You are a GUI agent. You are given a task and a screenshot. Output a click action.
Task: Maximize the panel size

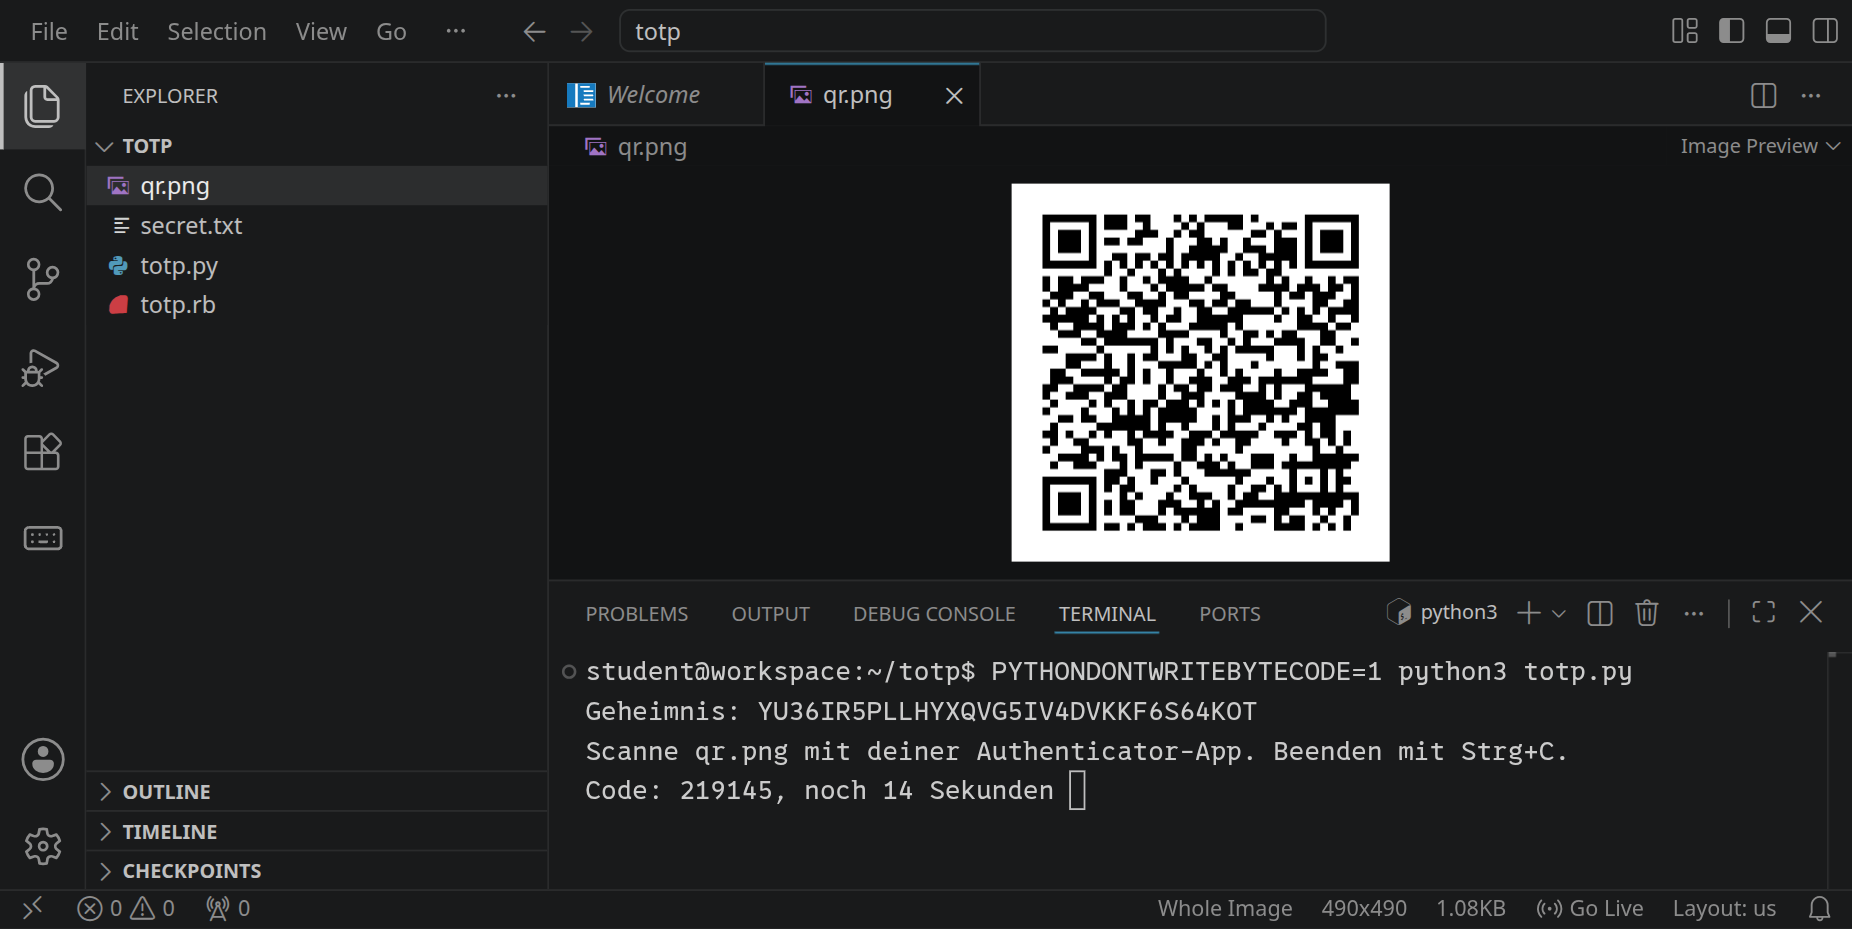[1764, 612]
